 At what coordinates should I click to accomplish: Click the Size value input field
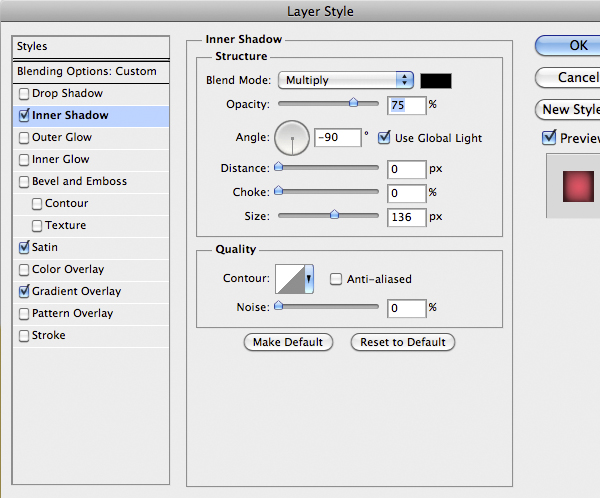(x=407, y=216)
